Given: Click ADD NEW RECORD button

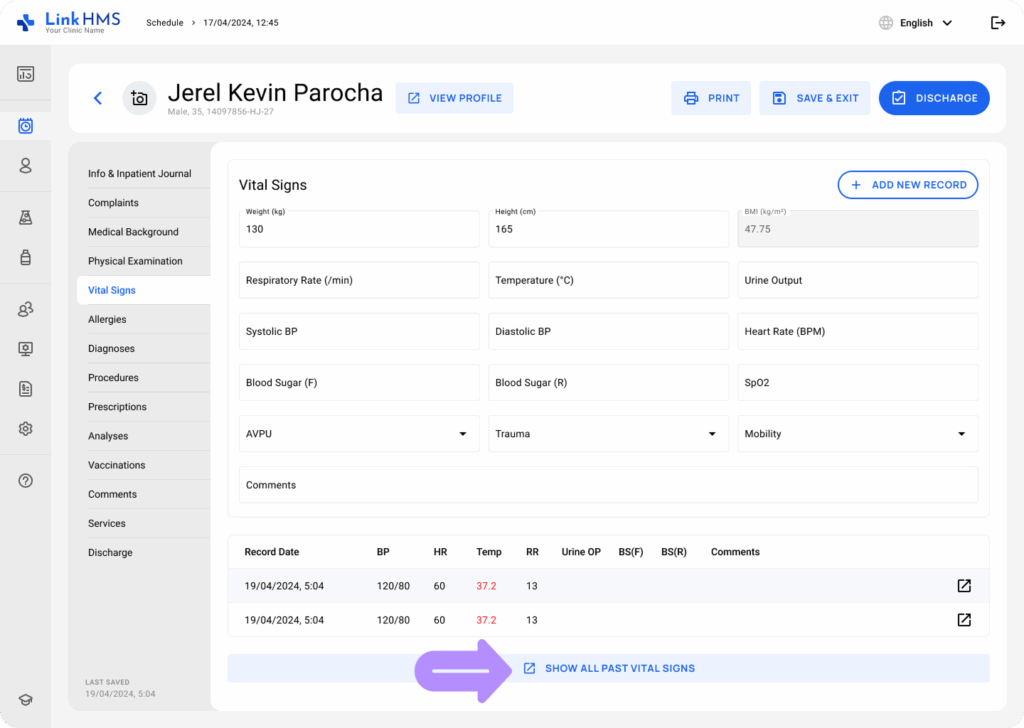Looking at the screenshot, I should 908,185.
